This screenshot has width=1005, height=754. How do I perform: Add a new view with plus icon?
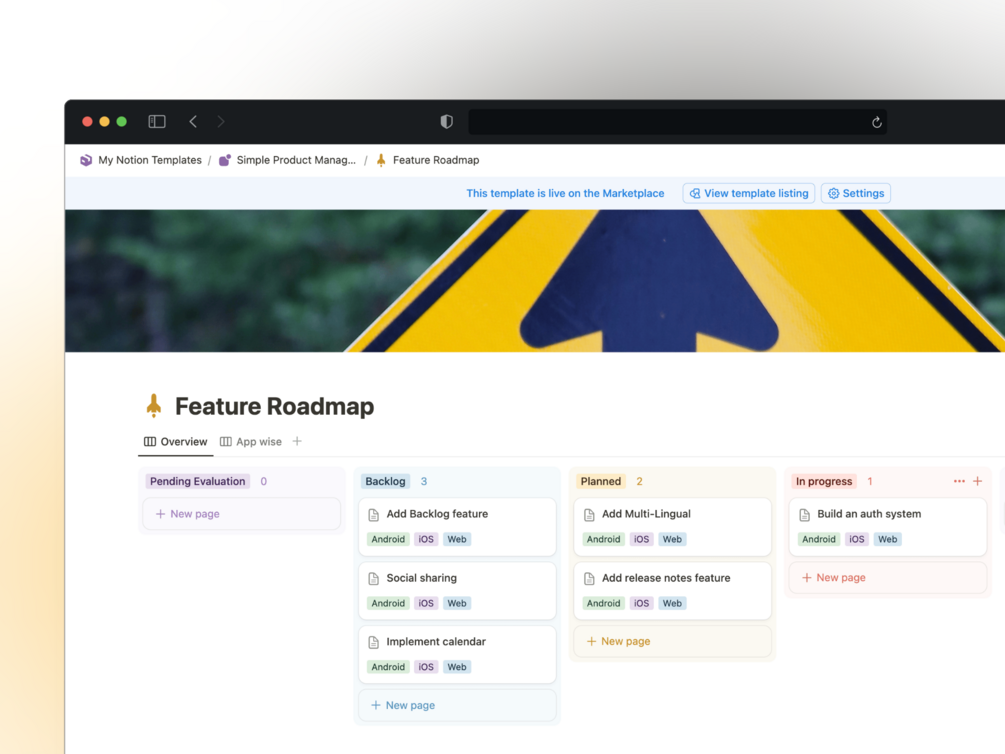(297, 441)
